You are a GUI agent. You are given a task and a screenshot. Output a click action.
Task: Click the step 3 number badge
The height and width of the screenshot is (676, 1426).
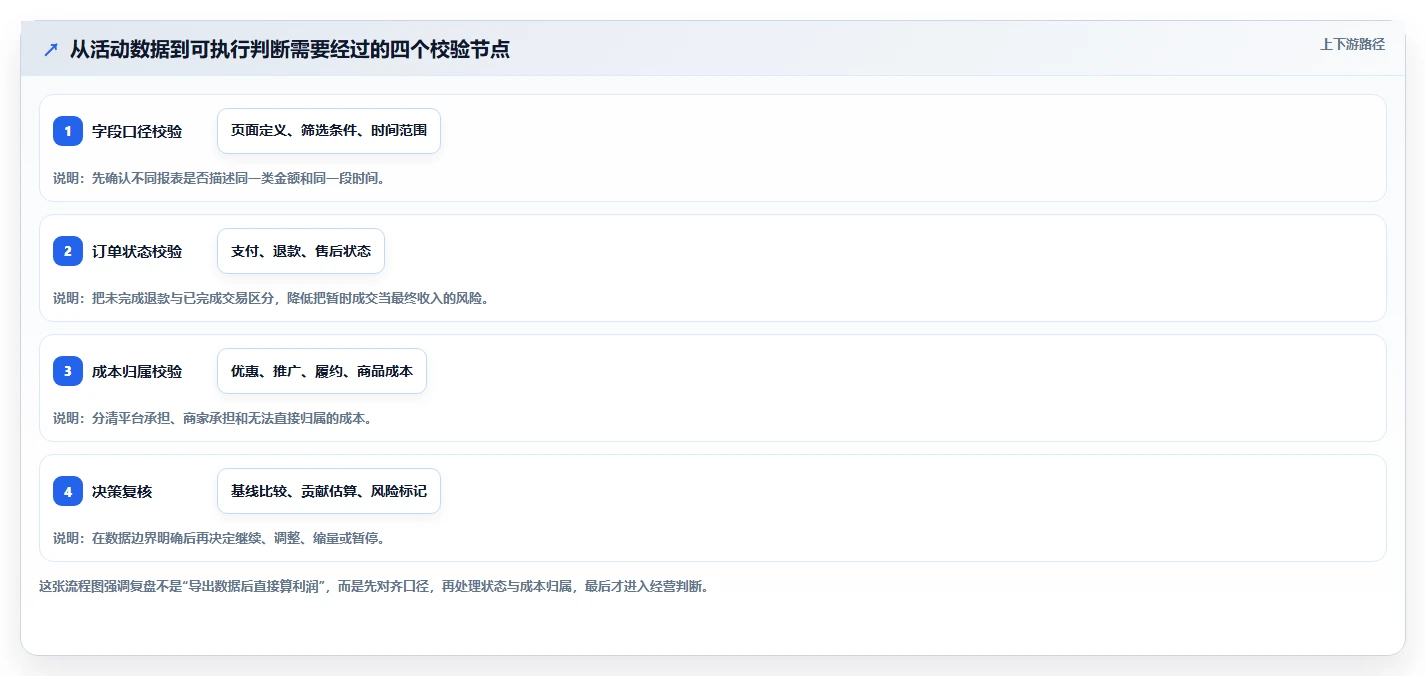68,371
